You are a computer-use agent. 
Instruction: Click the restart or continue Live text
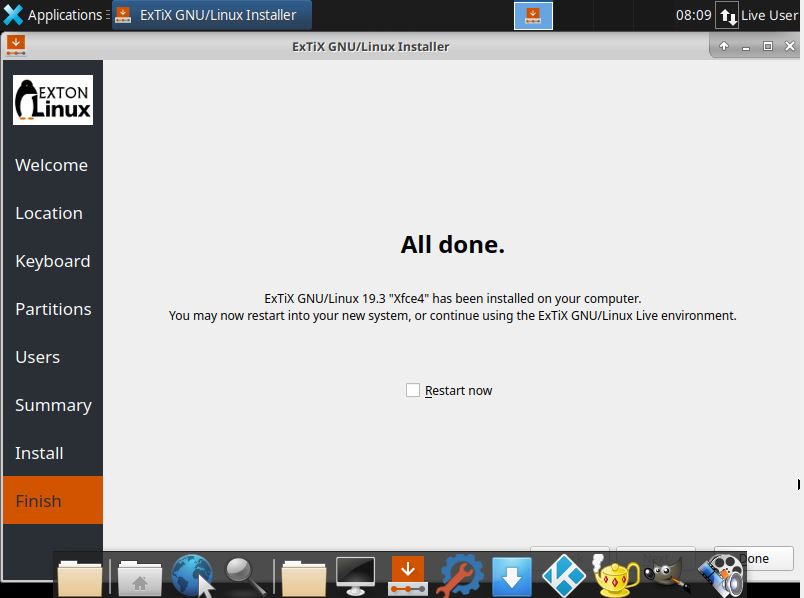452,315
